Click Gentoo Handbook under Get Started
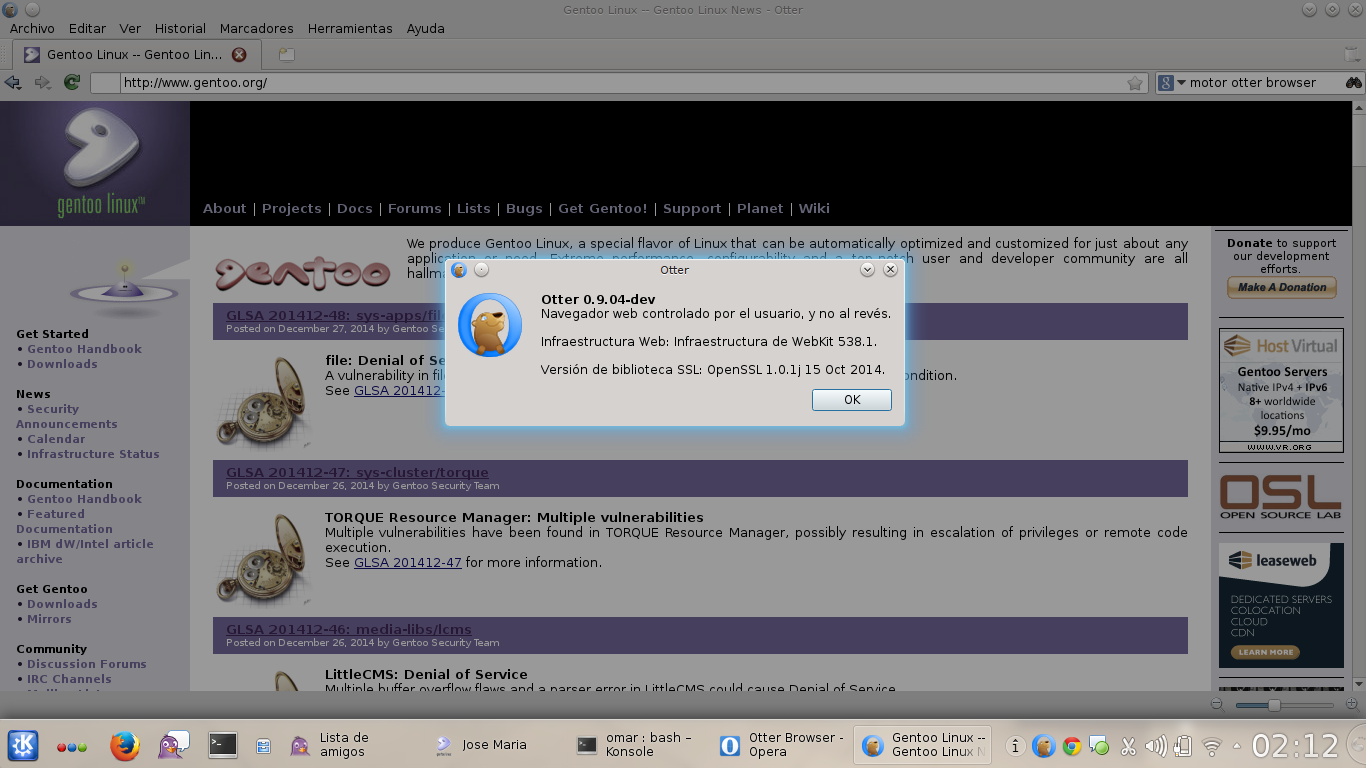This screenshot has height=768, width=1366. click(x=84, y=349)
